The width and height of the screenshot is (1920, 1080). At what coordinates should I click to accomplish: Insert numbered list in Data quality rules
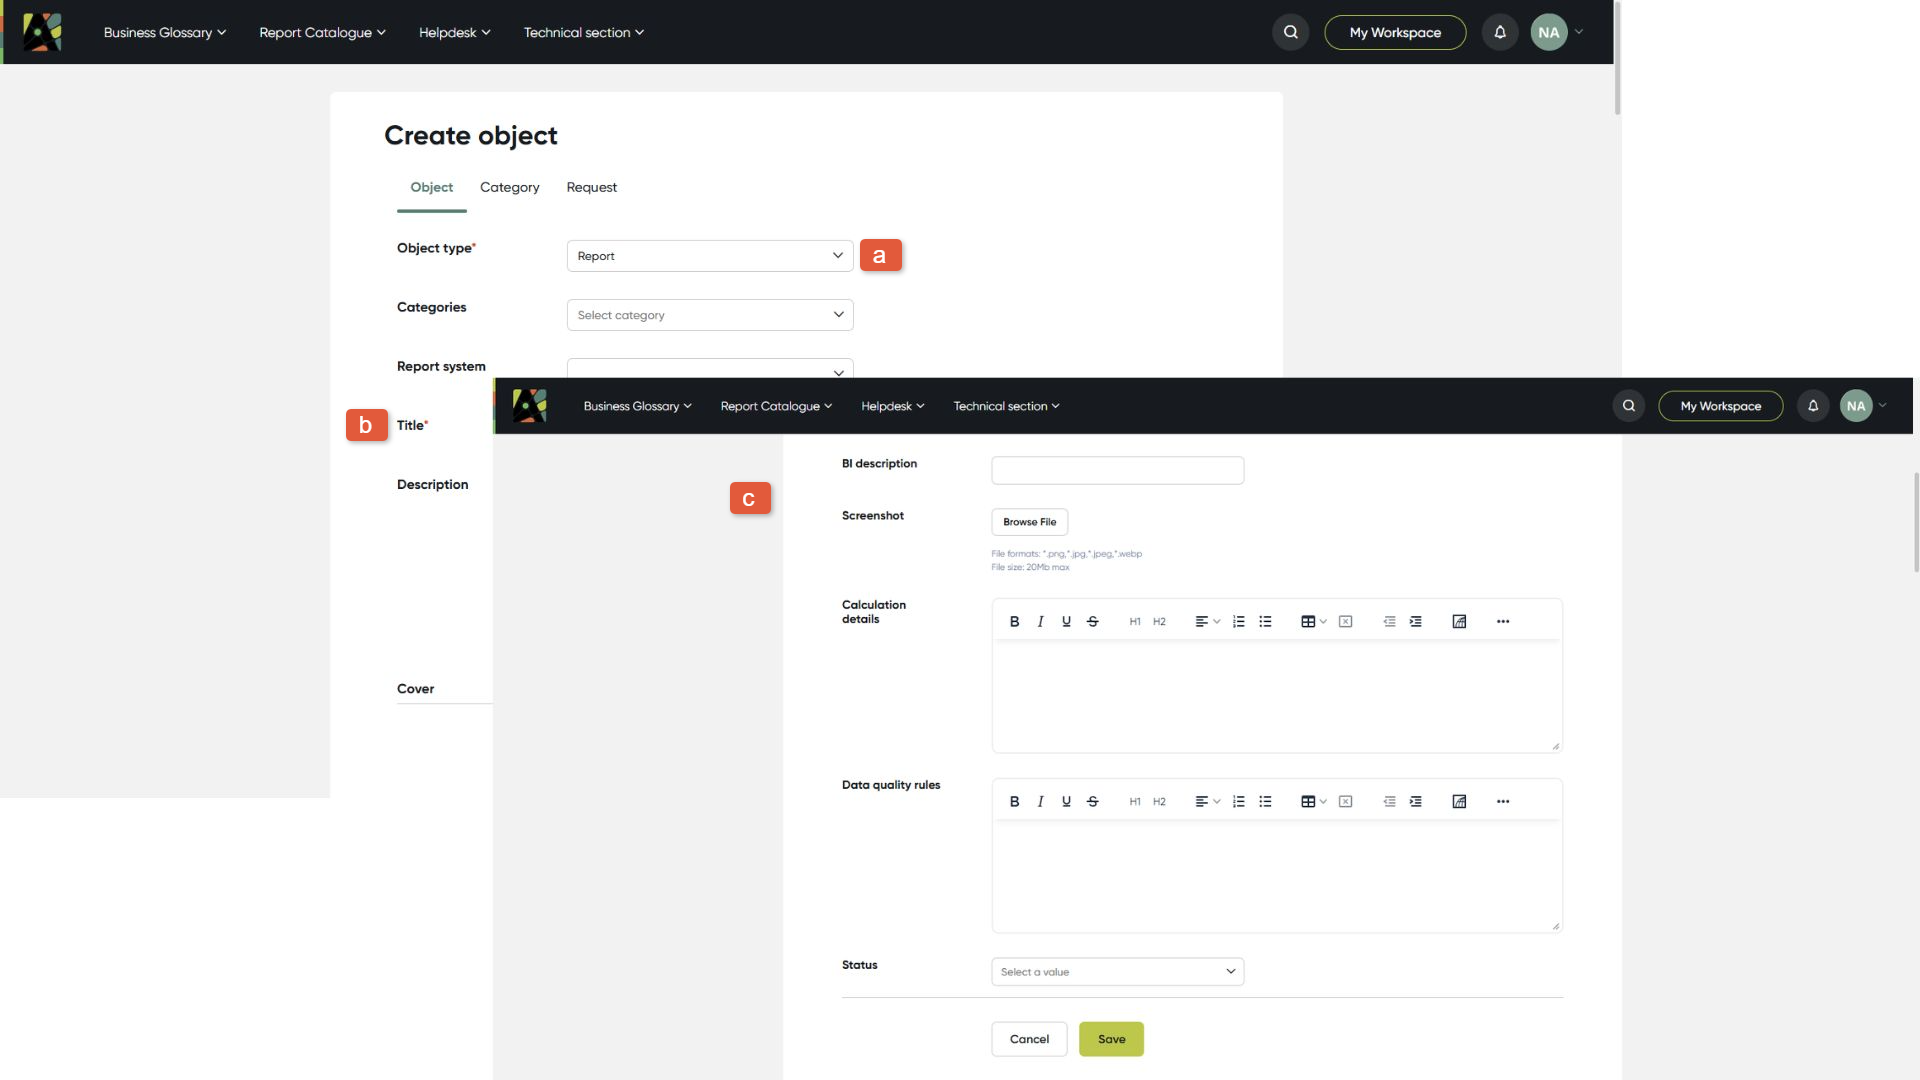click(1238, 801)
